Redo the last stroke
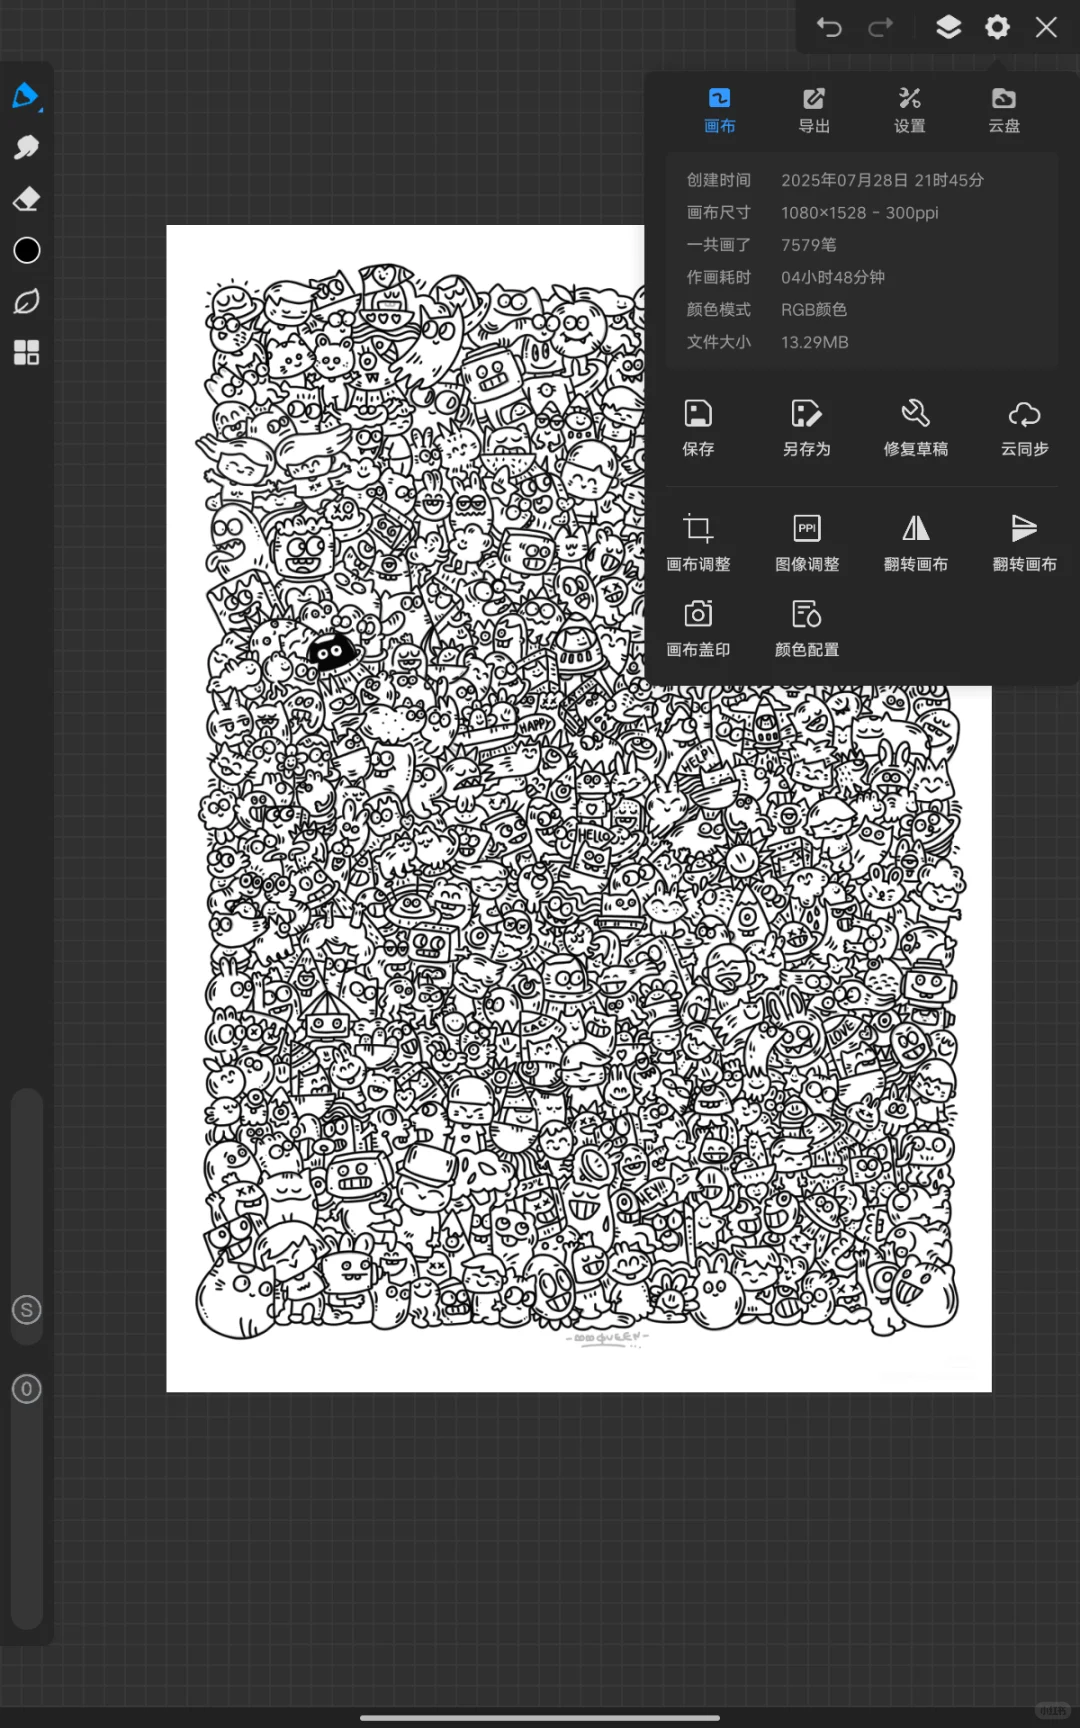This screenshot has height=1728, width=1080. pos(881,27)
